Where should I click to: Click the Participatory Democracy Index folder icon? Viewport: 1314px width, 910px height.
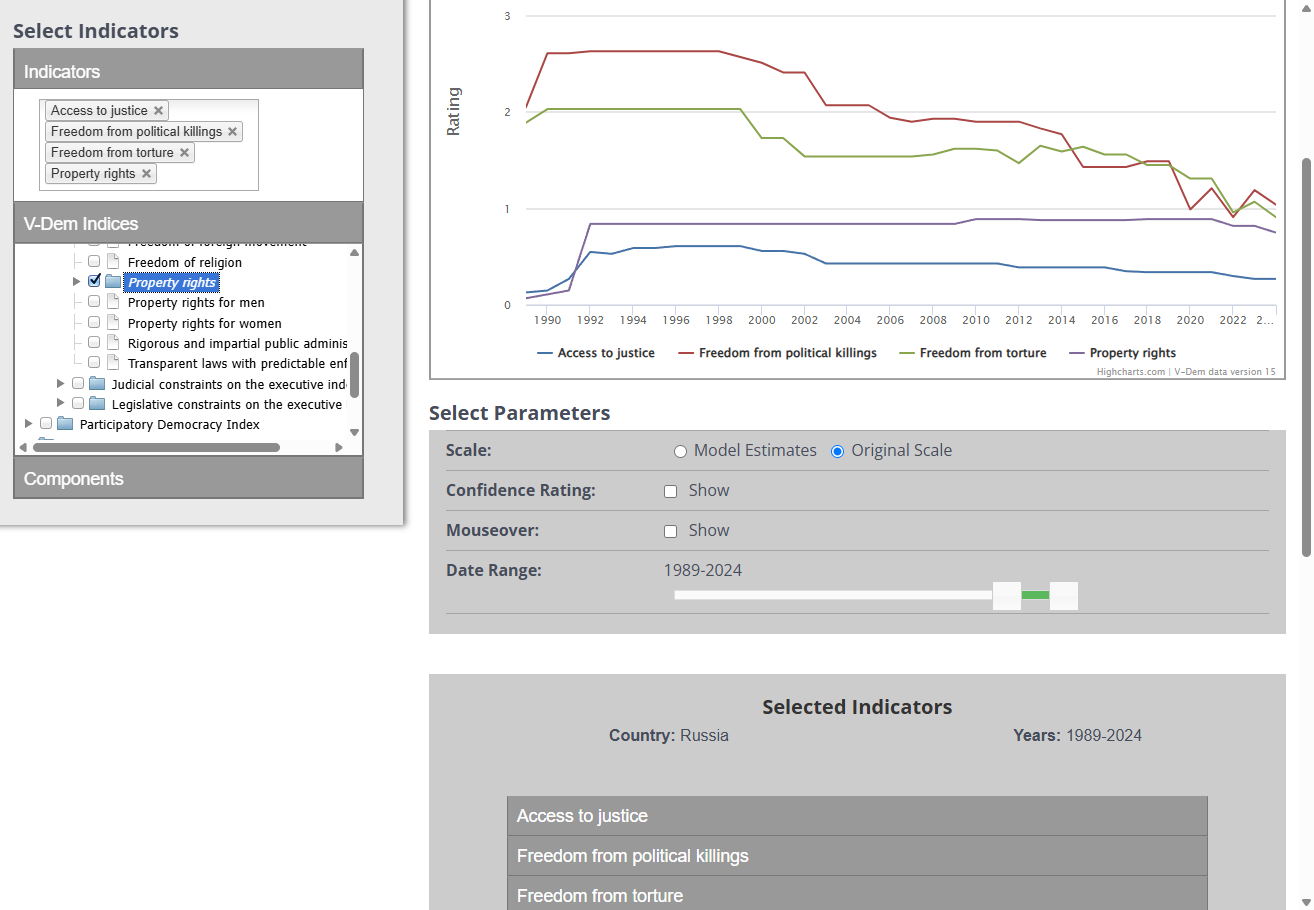[65, 424]
